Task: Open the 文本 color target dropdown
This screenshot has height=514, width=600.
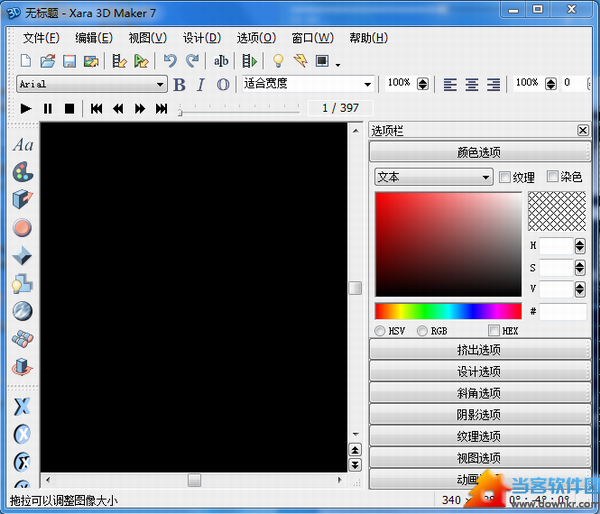Action: [x=434, y=177]
